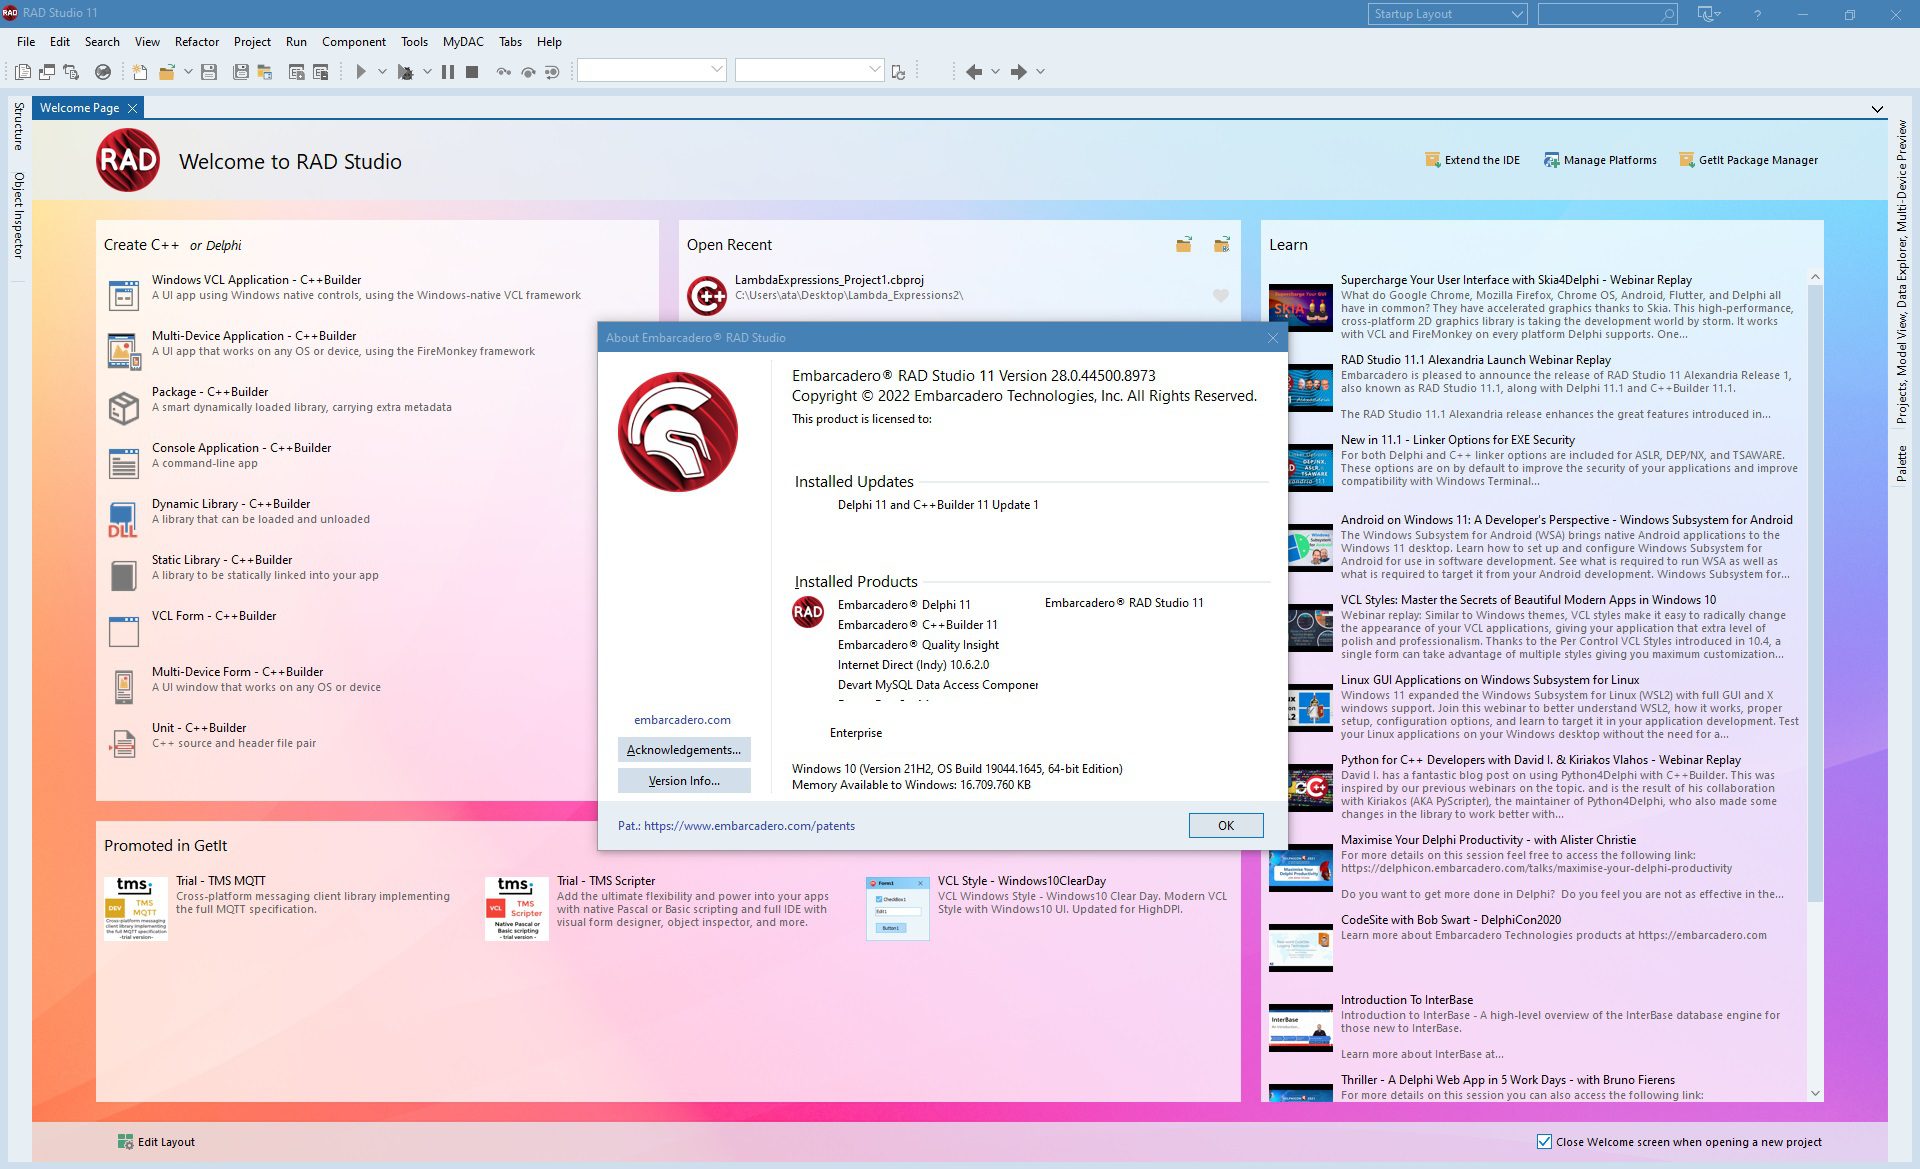Open the Structure side panel tab
The width and height of the screenshot is (1920, 1169).
point(18,126)
